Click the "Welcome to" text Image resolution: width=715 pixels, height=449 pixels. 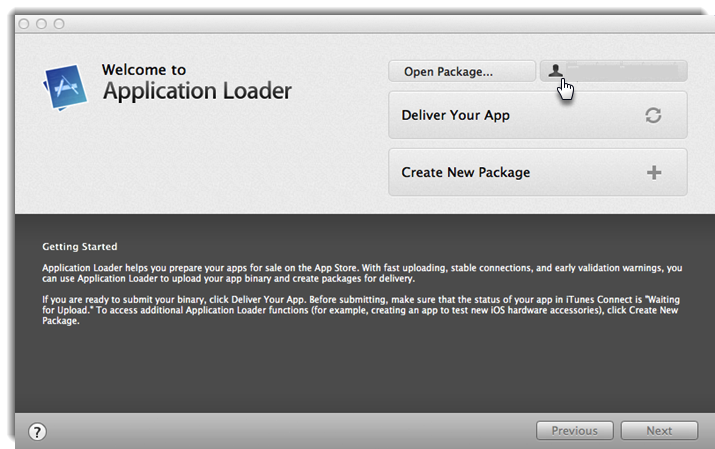pos(144,70)
